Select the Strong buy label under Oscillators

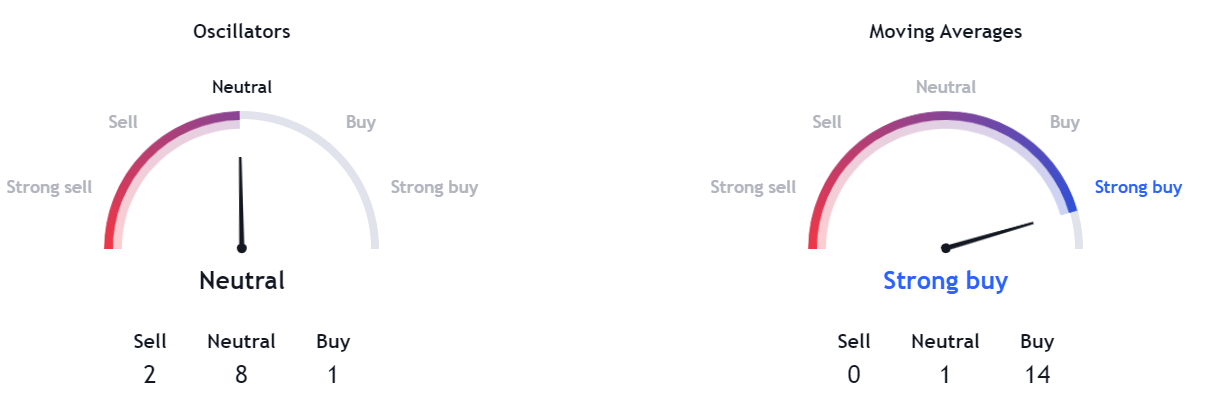(434, 187)
